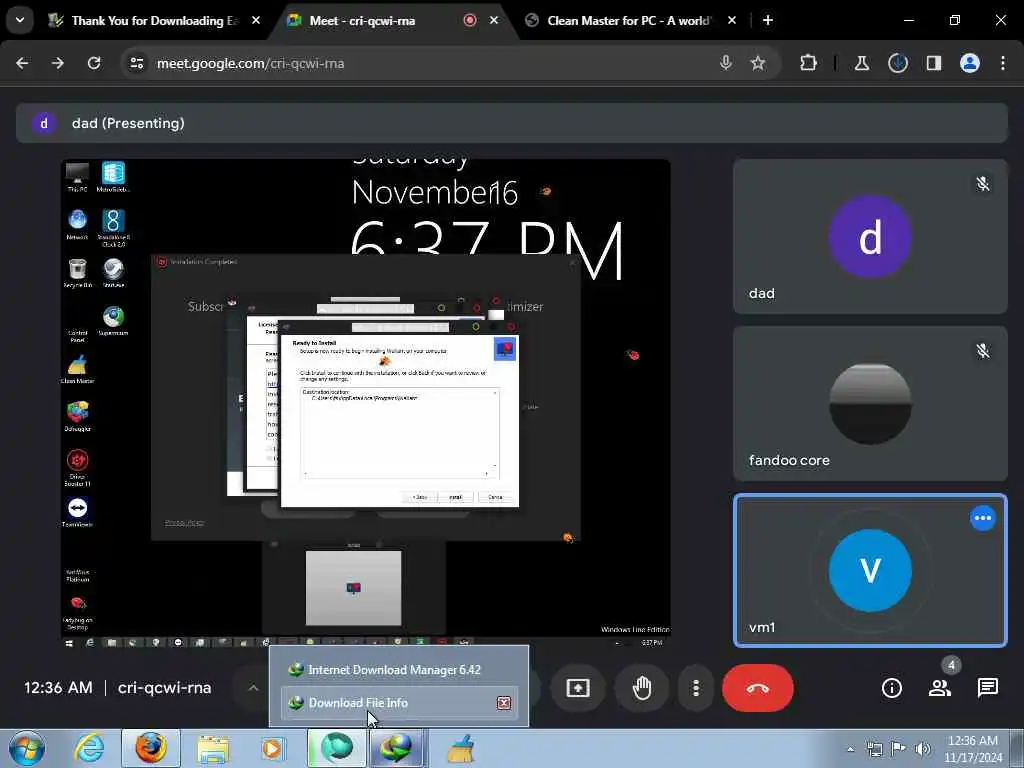
Task: Show hidden system tray icons
Action: click(x=850, y=749)
